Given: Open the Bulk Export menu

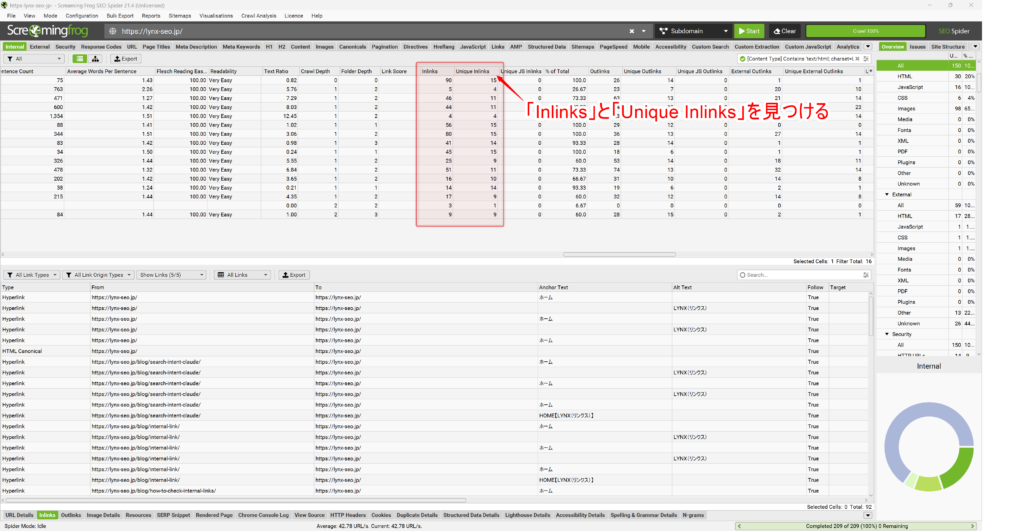Looking at the screenshot, I should pos(120,16).
